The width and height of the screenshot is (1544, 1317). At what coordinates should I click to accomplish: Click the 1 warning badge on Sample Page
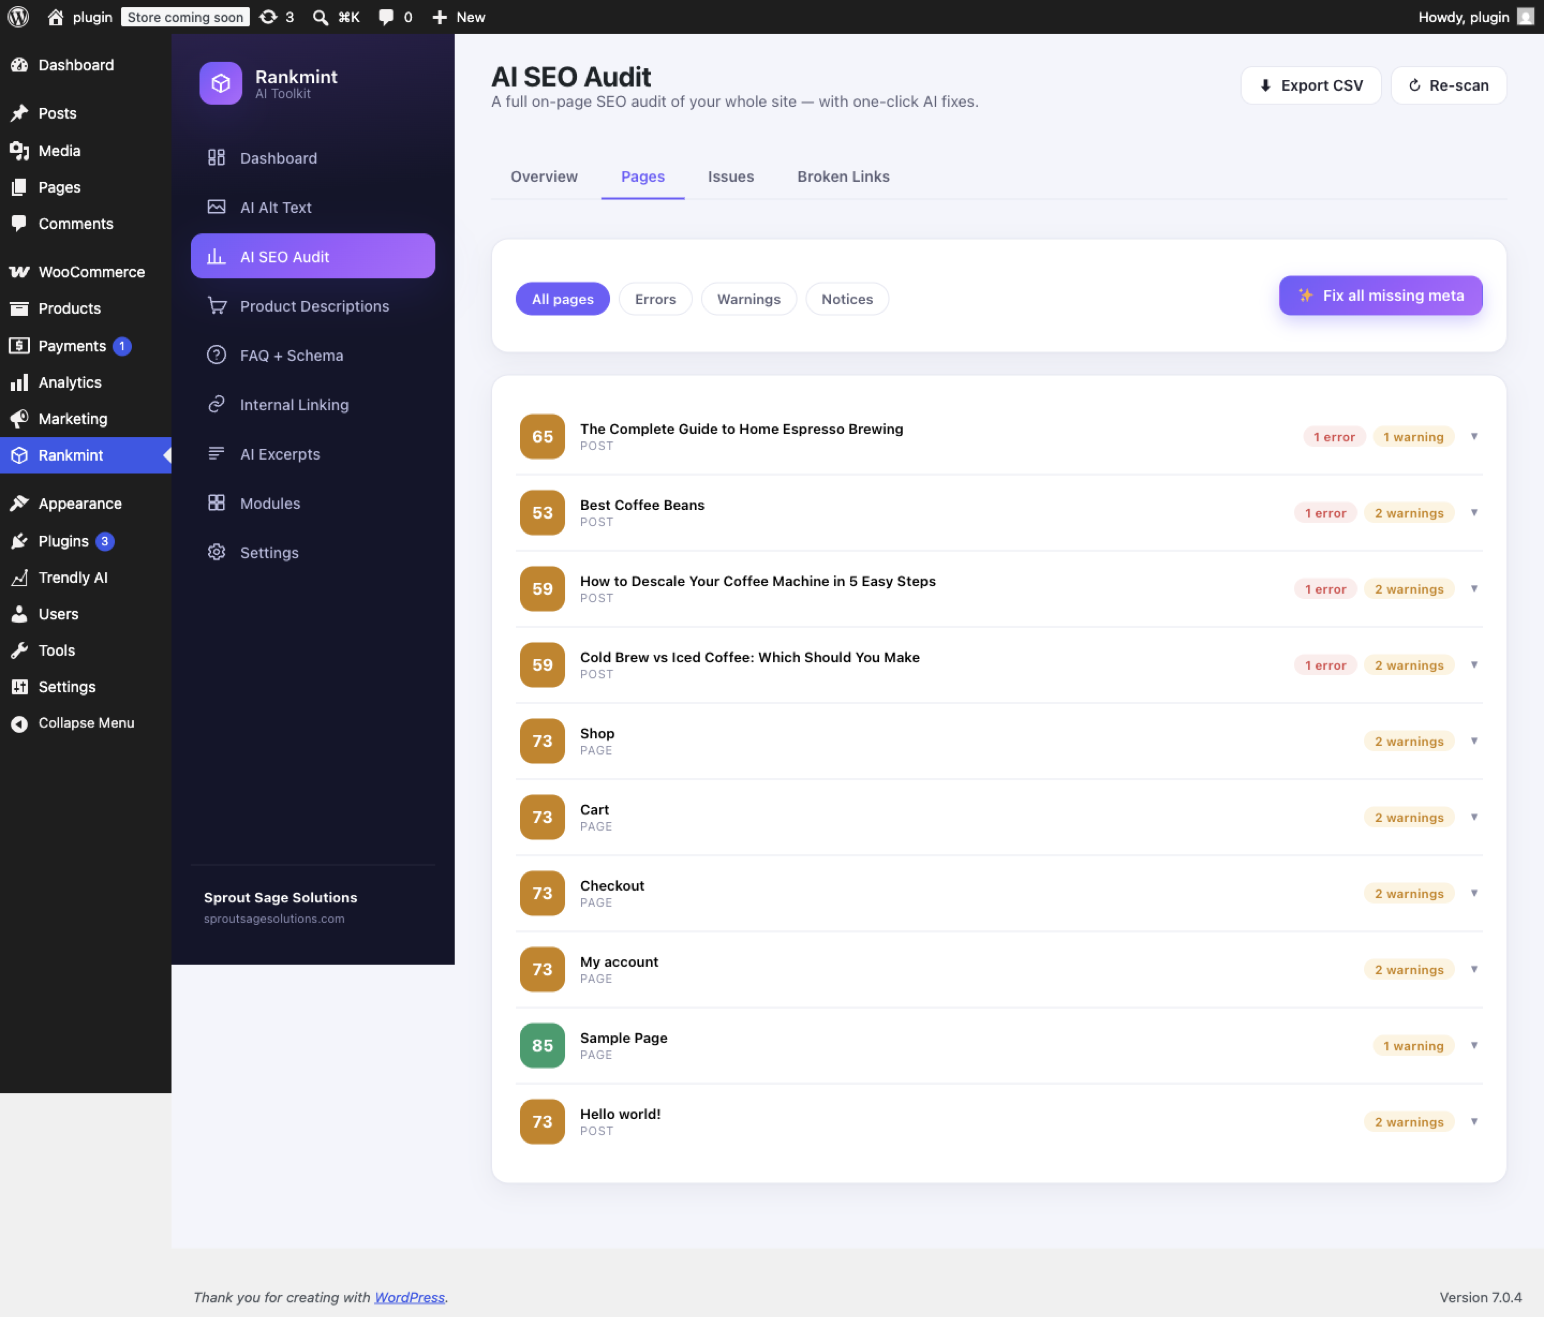pyautogui.click(x=1413, y=1046)
